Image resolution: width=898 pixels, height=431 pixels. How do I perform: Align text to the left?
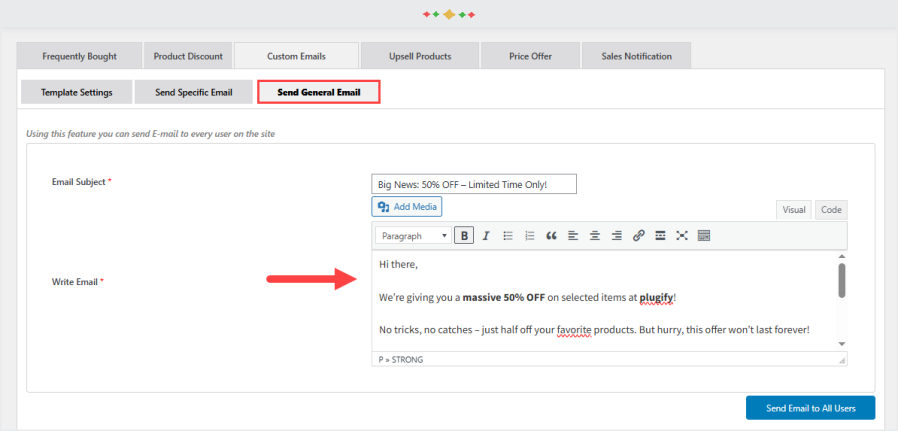click(573, 236)
